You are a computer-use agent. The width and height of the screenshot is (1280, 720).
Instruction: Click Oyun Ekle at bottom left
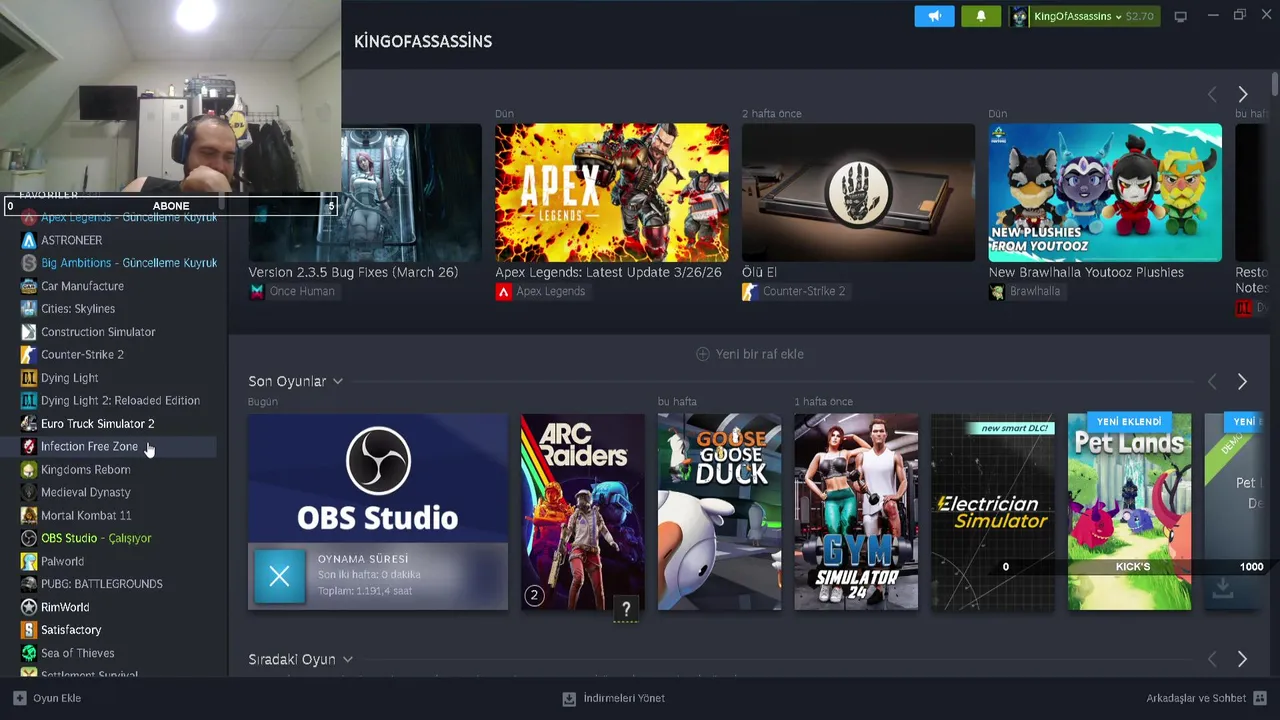tap(47, 698)
